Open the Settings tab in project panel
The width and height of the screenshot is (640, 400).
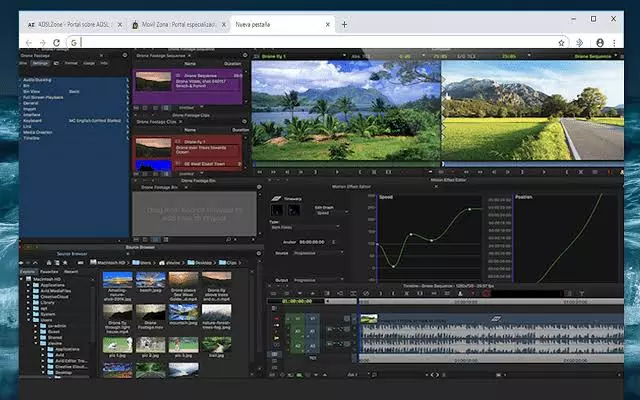[x=41, y=63]
